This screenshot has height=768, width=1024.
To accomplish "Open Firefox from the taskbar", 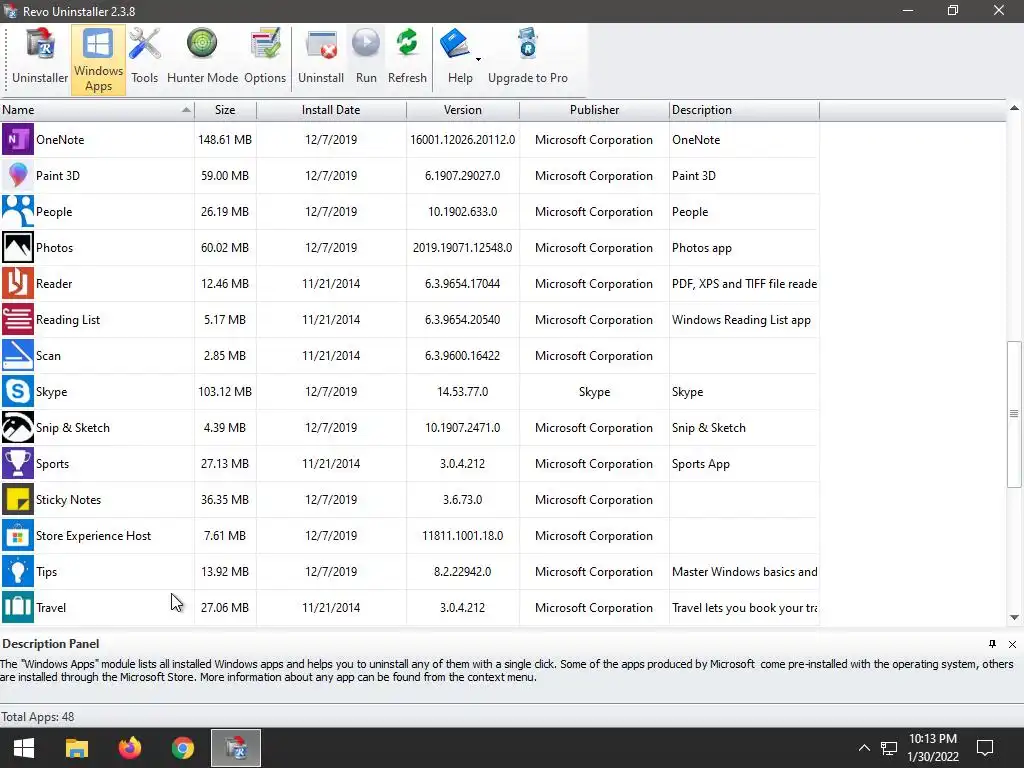I will click(129, 748).
